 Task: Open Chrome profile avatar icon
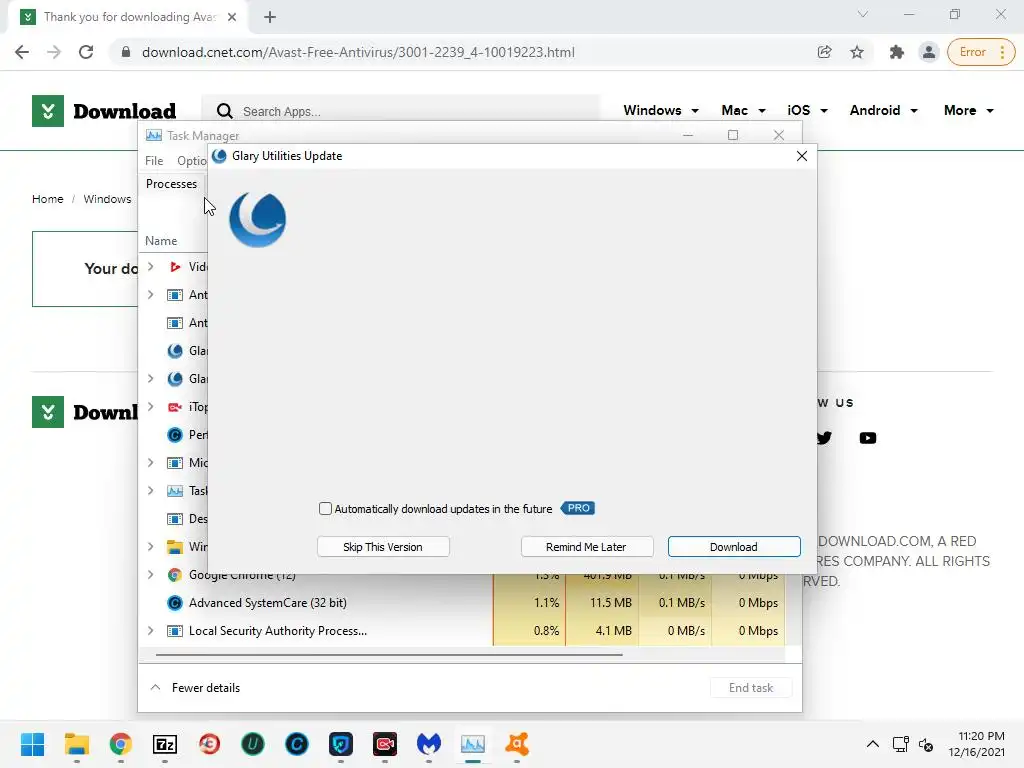click(928, 52)
